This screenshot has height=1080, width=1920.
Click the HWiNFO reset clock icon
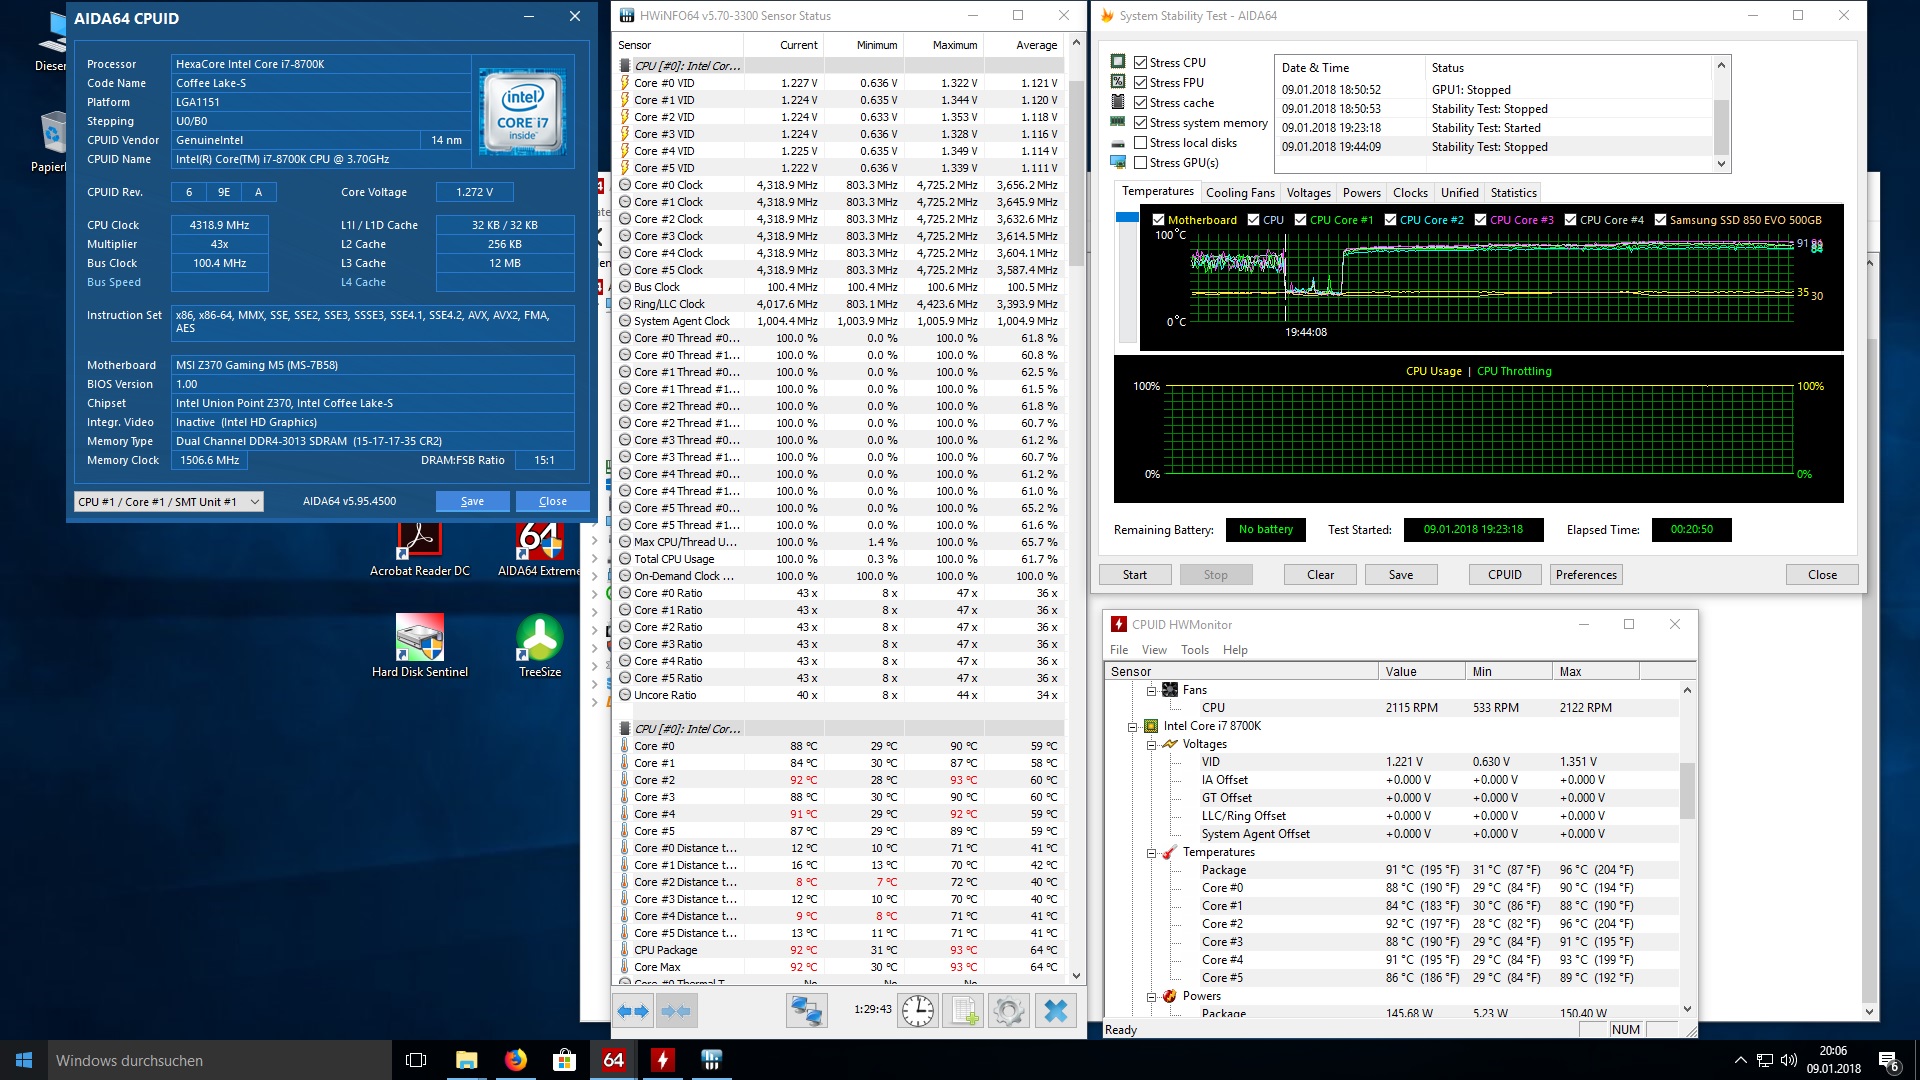pos(917,1011)
